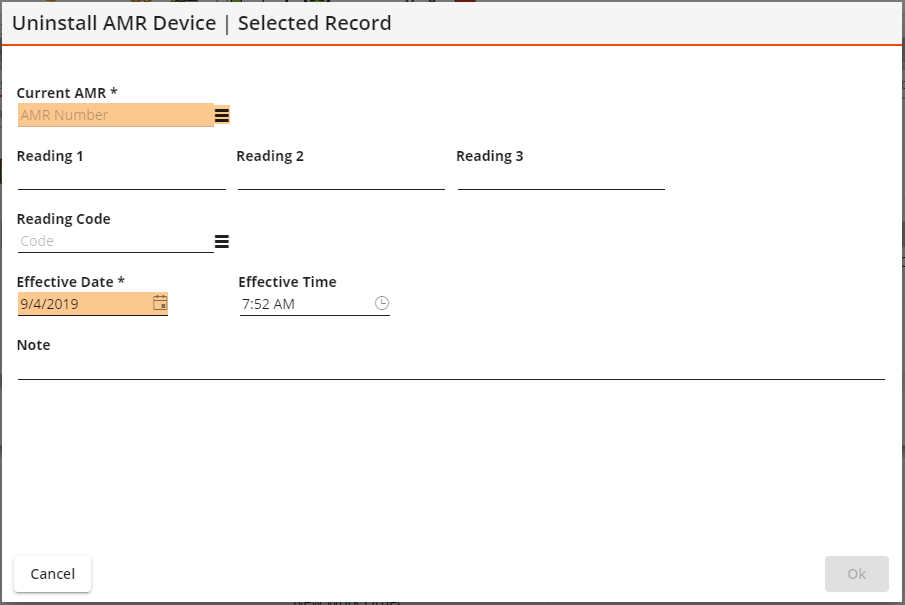This screenshot has height=605, width=905.
Task: Focus the Reading Code field
Action: (x=115, y=241)
